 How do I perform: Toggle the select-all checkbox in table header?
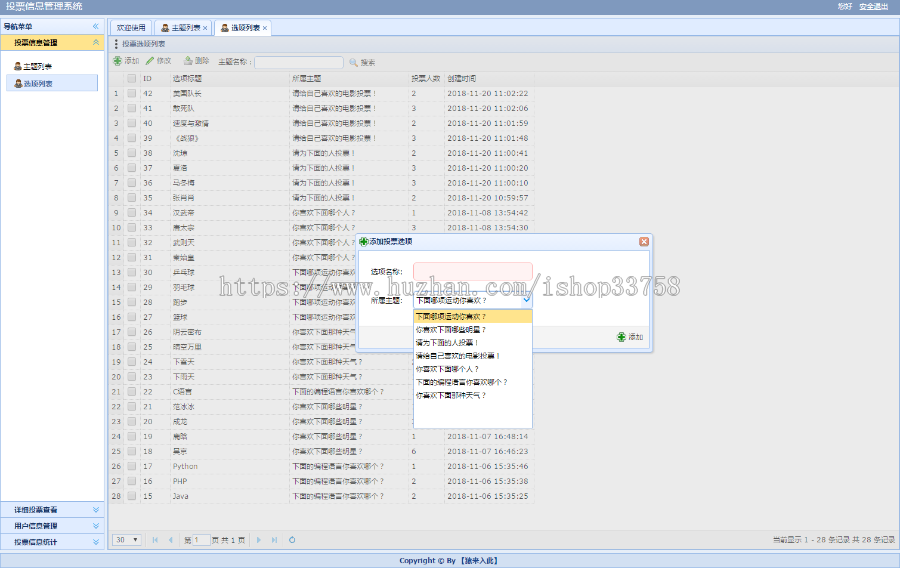coord(131,79)
